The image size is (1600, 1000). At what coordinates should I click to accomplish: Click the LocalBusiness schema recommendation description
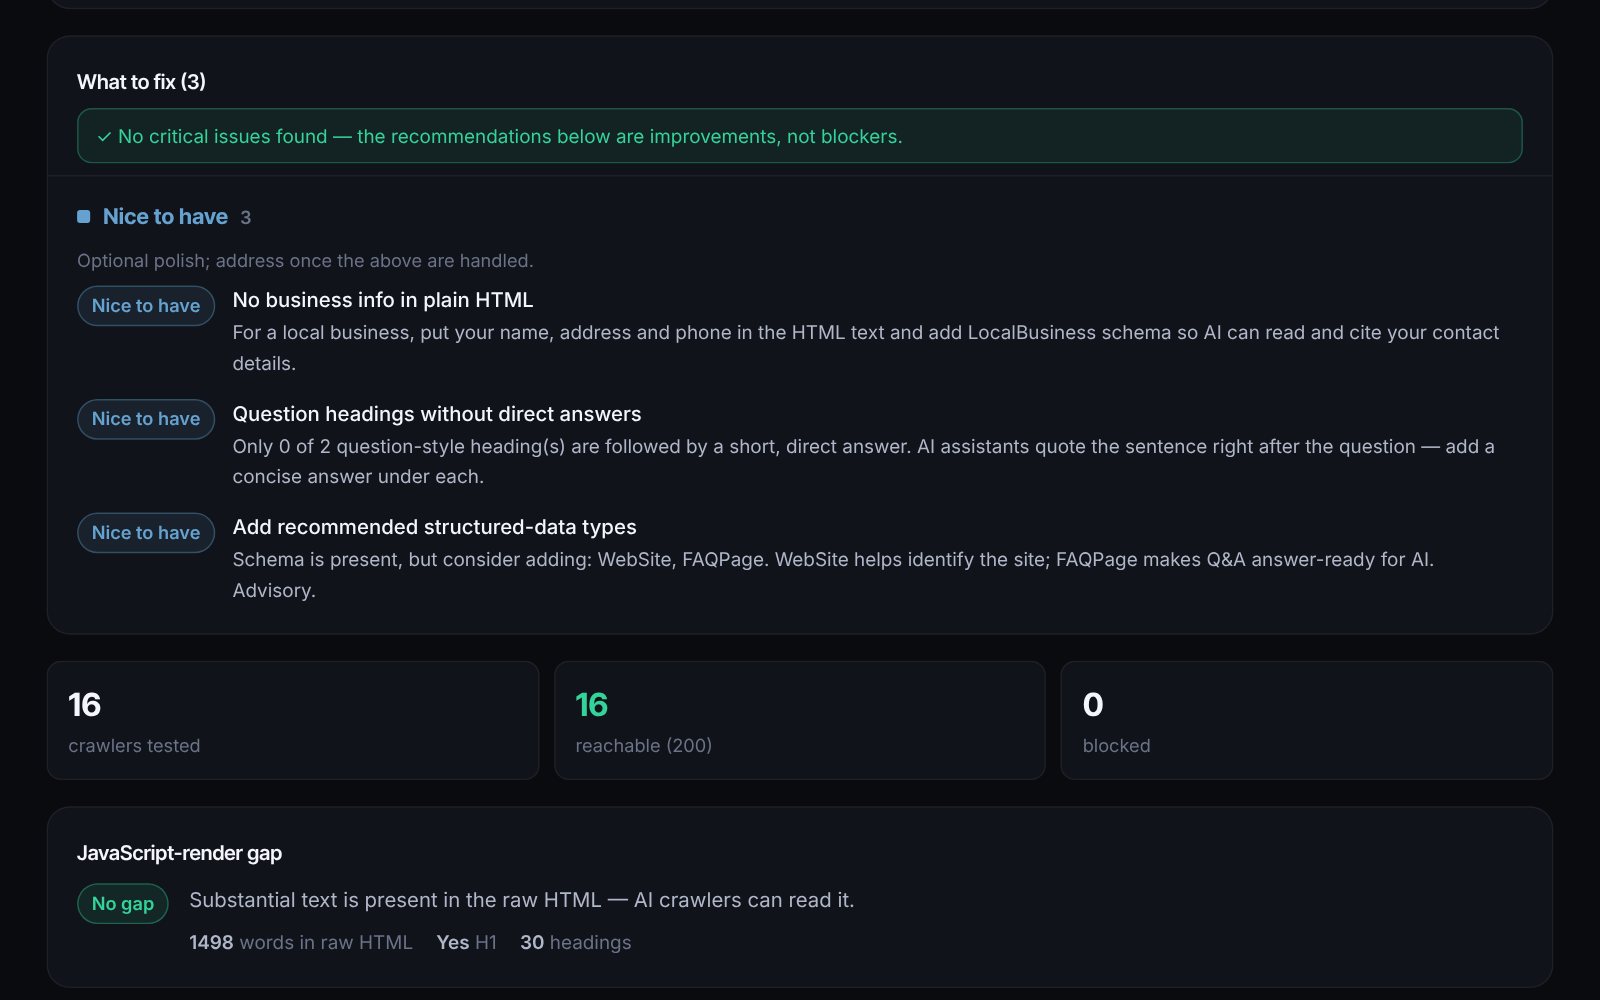[x=866, y=348]
